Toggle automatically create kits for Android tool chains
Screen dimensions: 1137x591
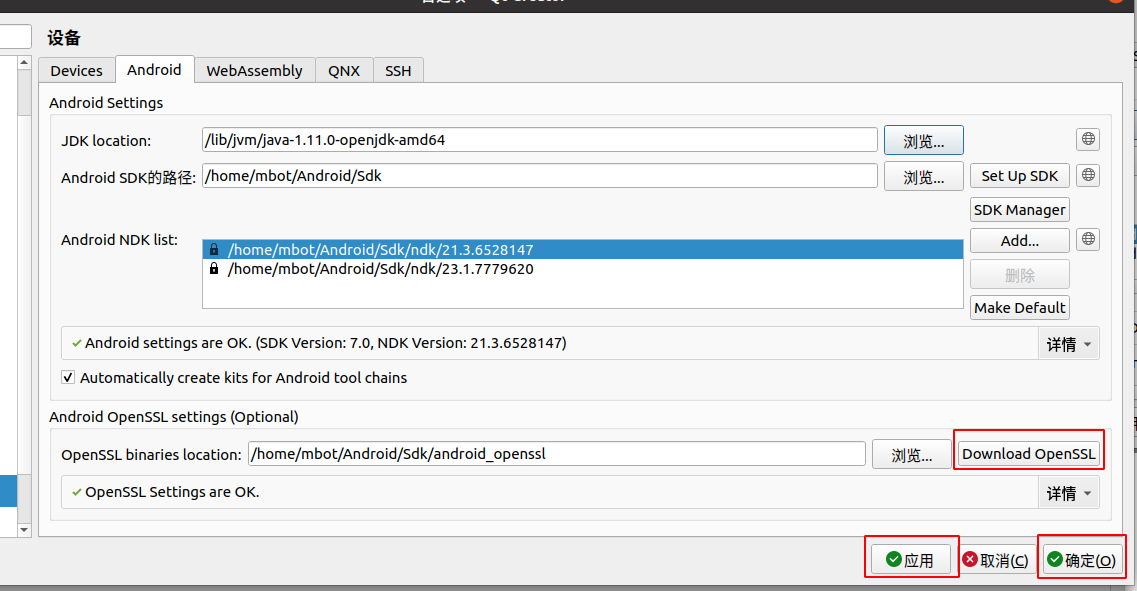point(67,377)
